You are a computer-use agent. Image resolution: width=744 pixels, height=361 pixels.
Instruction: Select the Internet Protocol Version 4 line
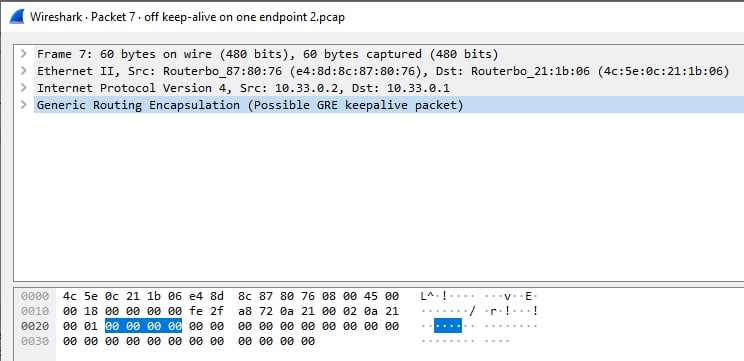coord(389,88)
